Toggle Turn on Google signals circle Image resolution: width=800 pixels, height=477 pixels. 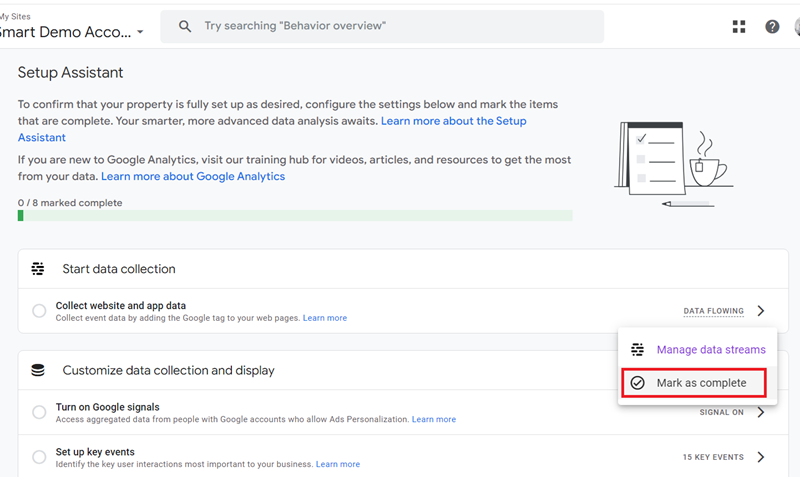[39, 412]
